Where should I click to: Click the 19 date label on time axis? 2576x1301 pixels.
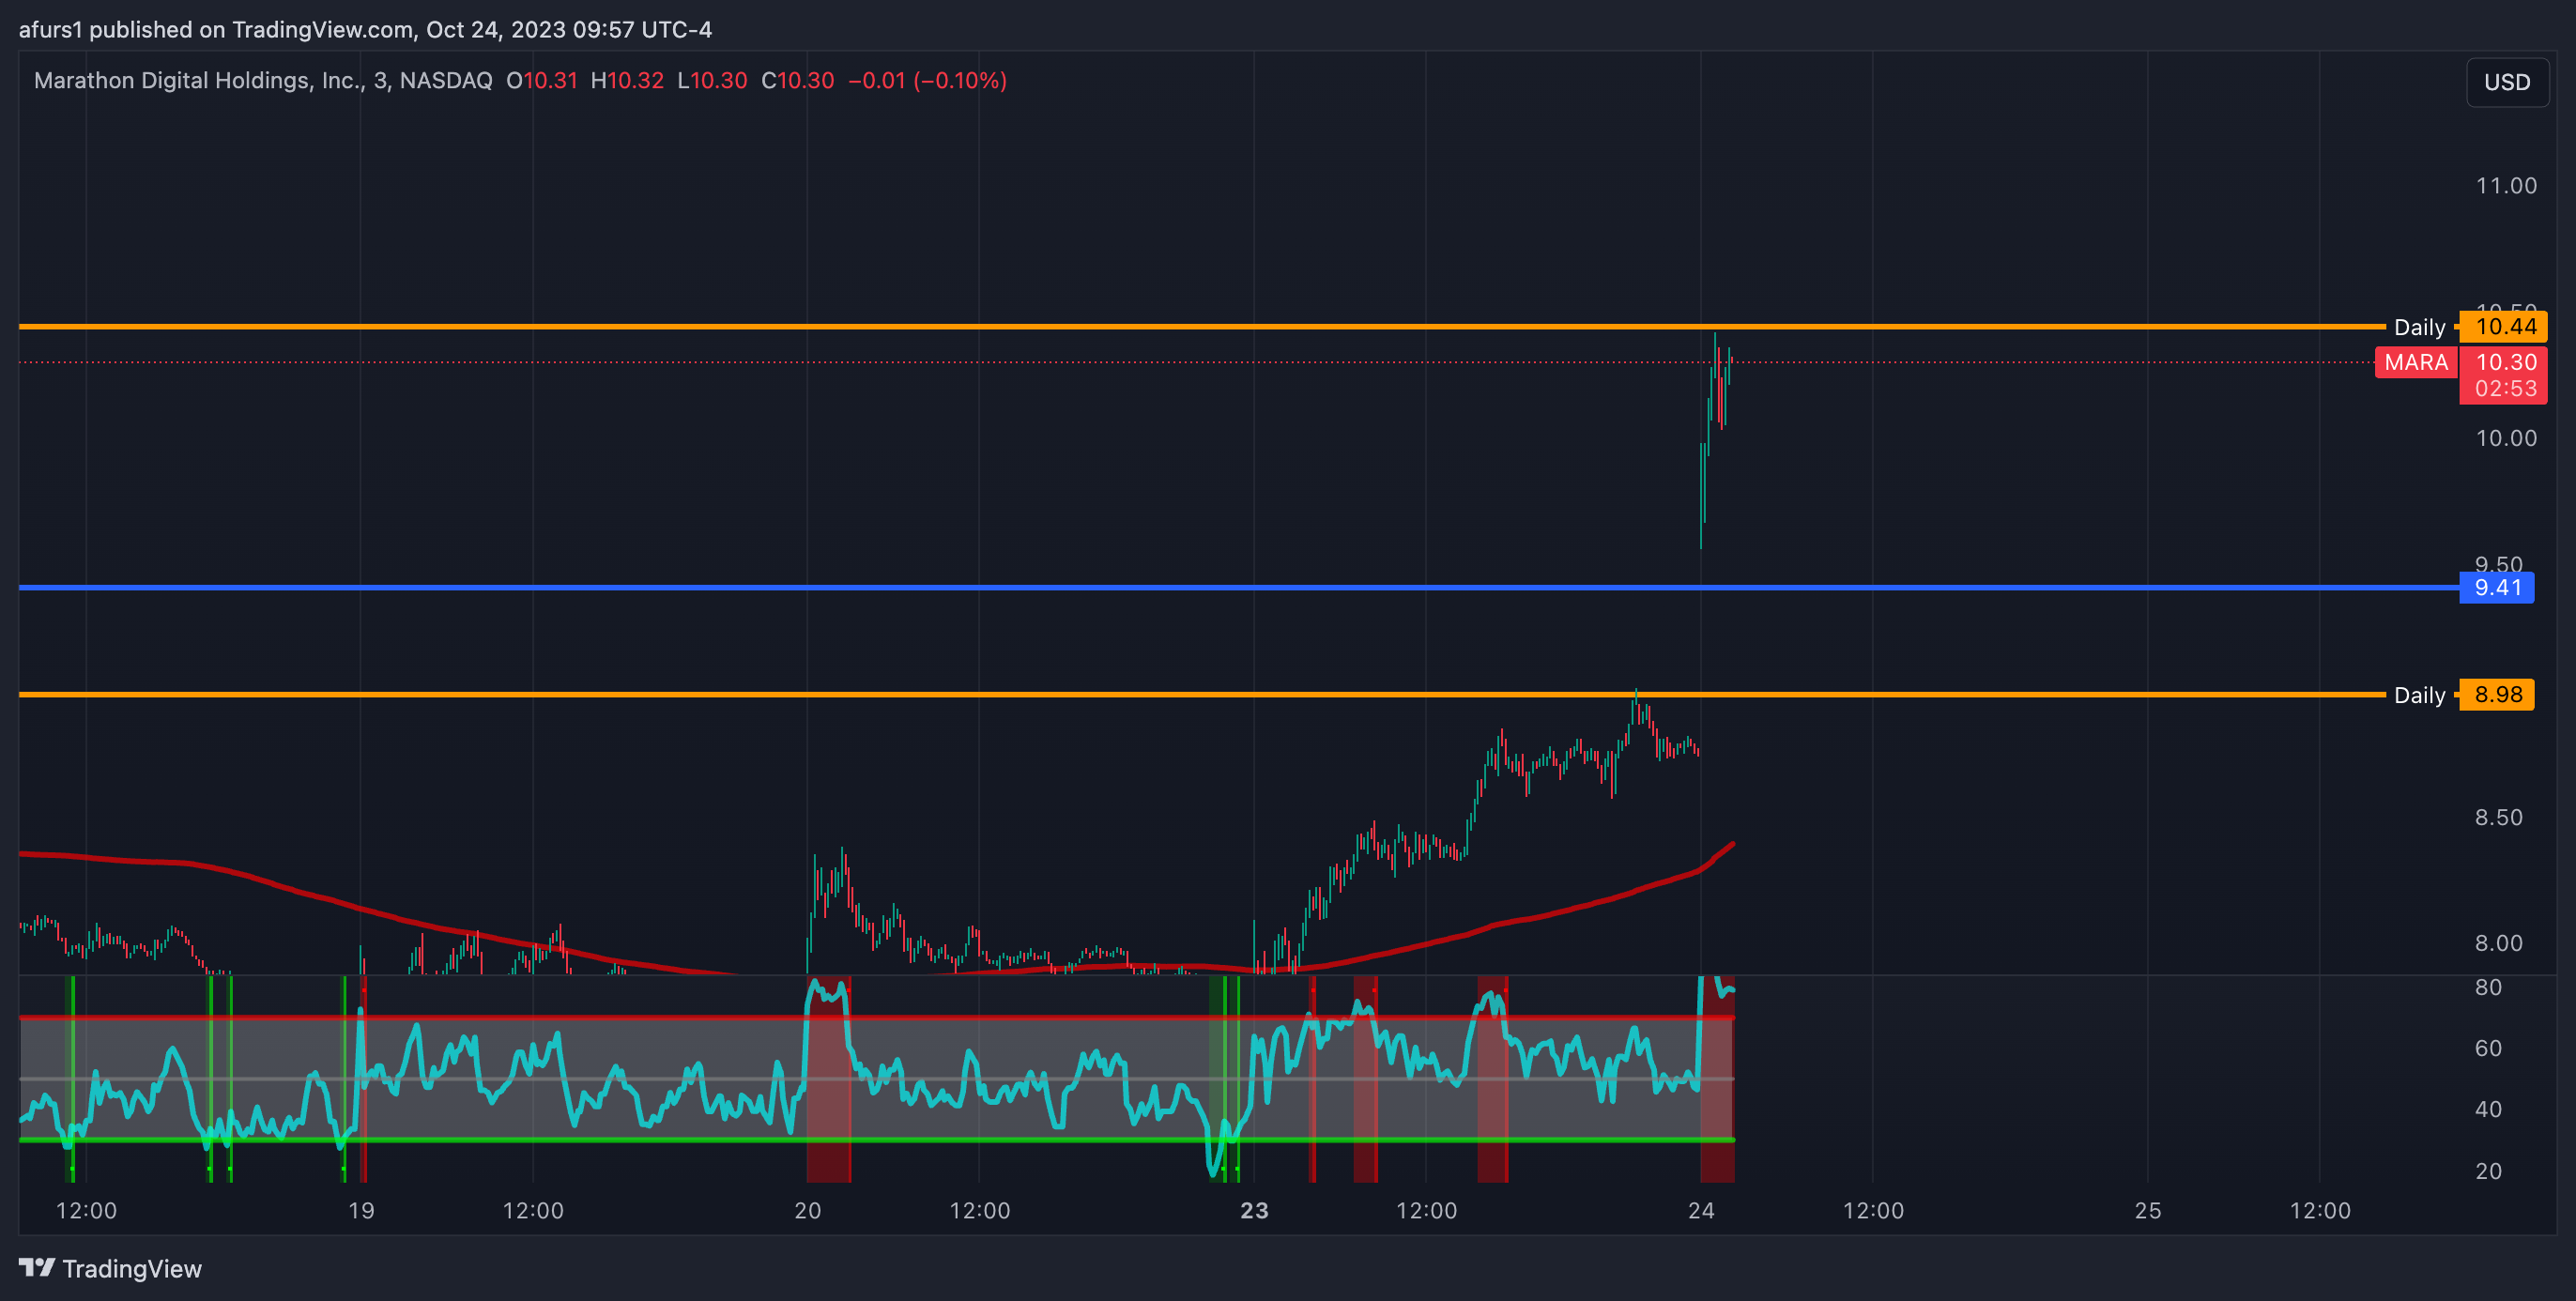[361, 1211]
